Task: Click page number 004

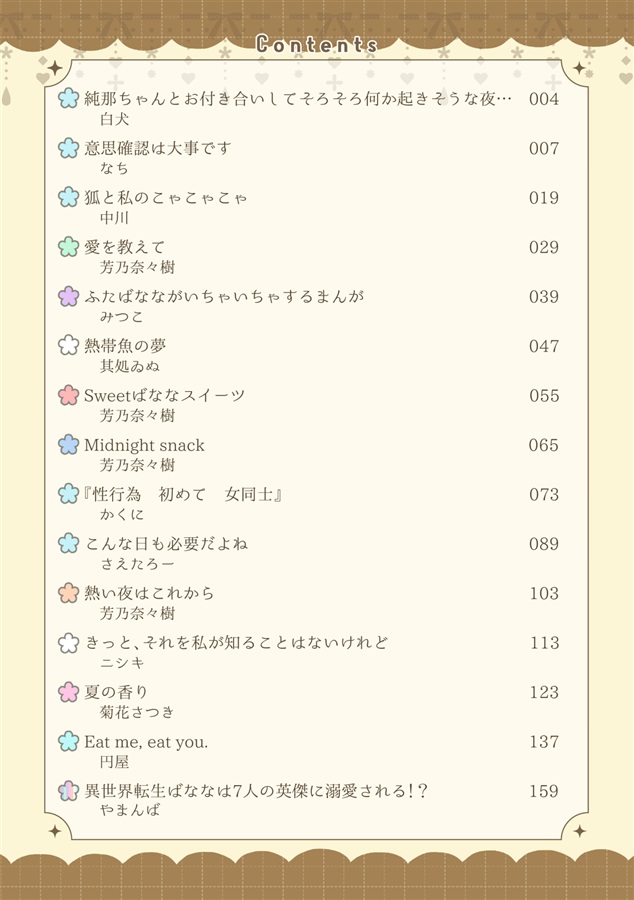Action: tap(544, 99)
